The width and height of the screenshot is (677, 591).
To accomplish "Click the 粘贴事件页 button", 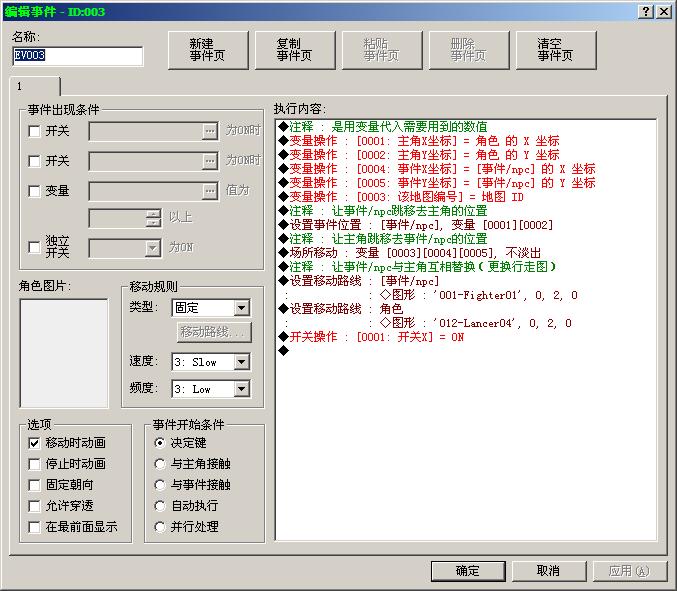I will [382, 50].
